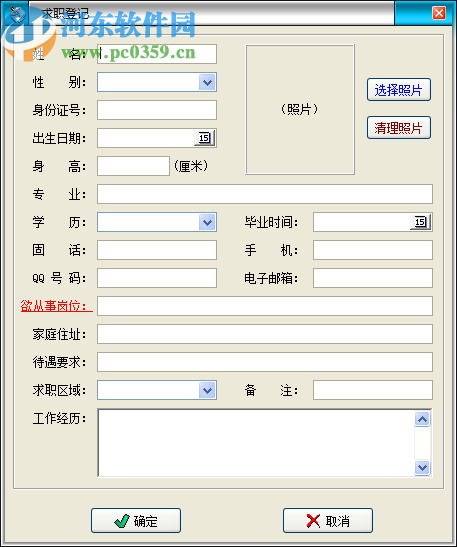
Task: Focus the 备注 input field
Action: pyautogui.click(x=373, y=390)
